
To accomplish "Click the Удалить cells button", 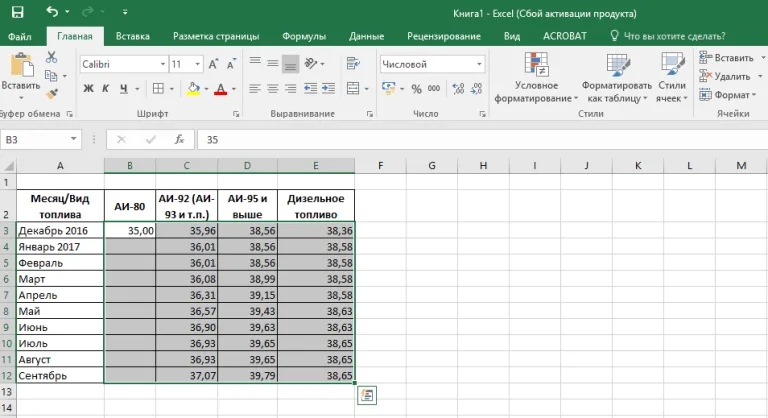I will (725, 76).
